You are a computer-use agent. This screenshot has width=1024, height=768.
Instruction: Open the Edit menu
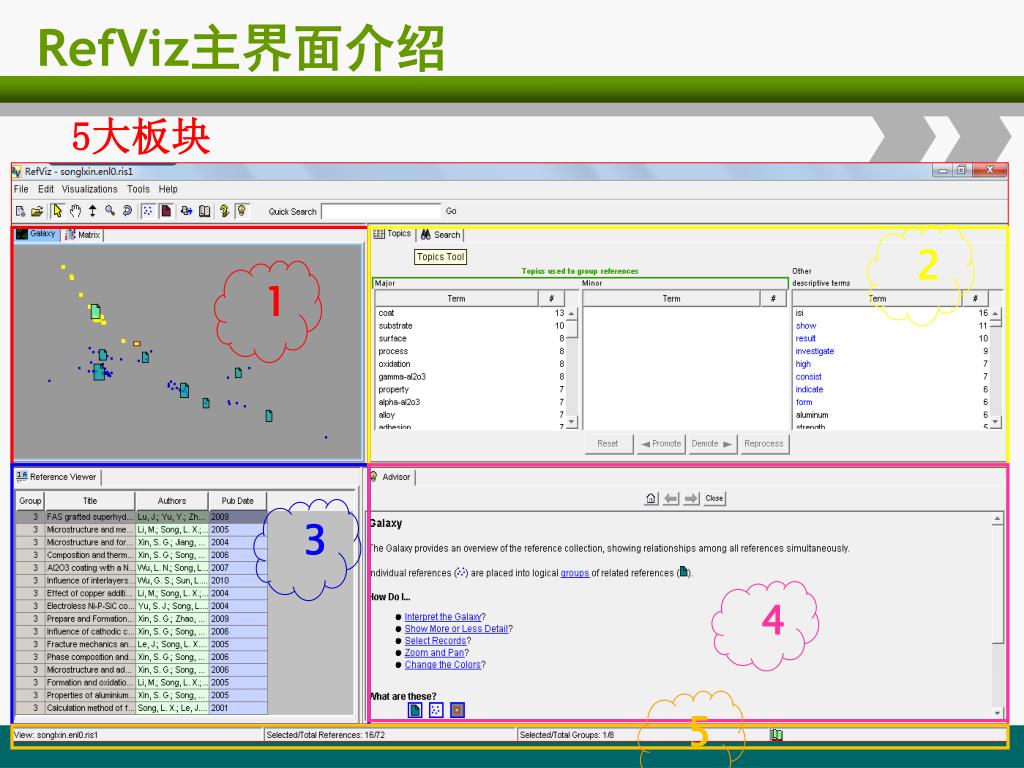46,189
